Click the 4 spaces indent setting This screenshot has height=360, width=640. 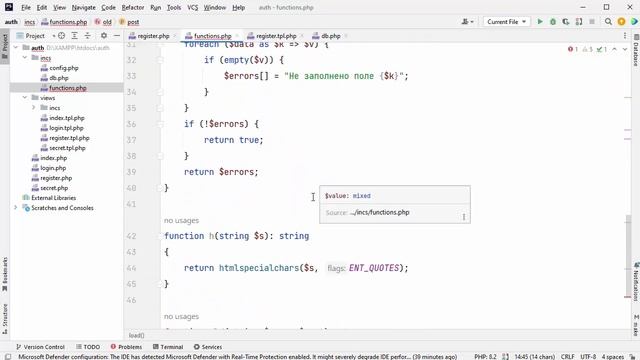613,357
